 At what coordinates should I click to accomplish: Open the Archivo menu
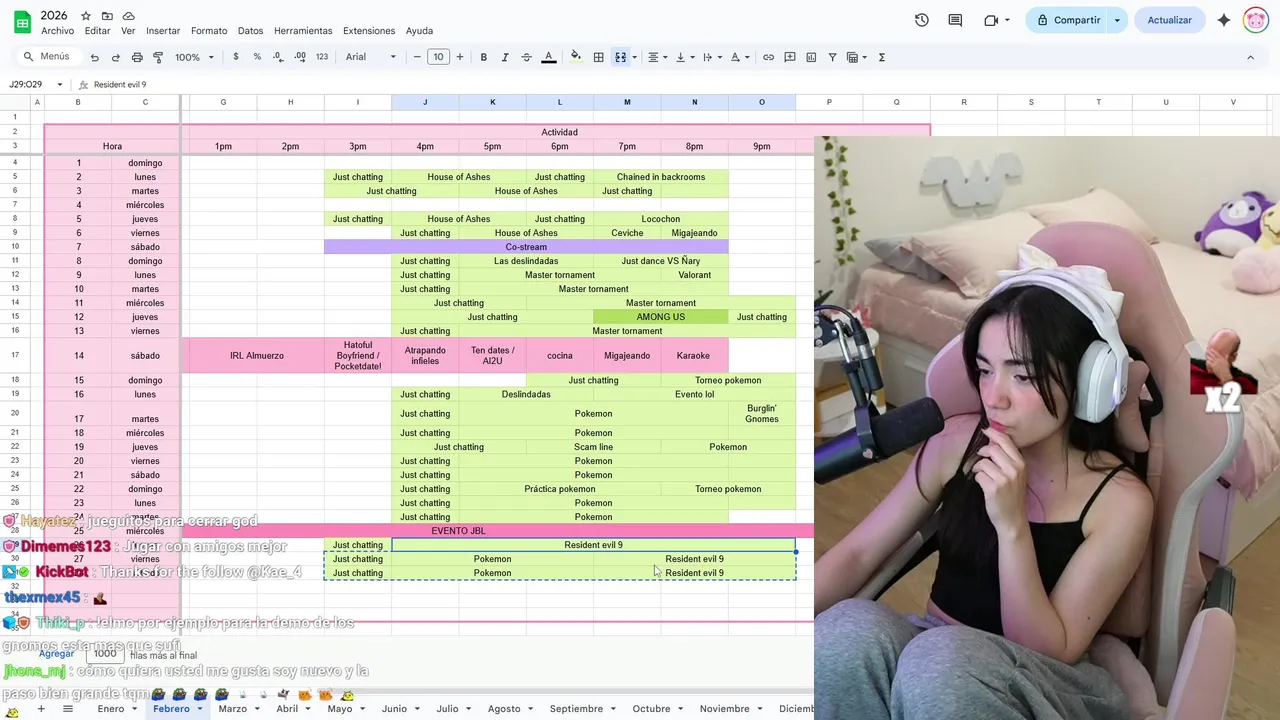[x=57, y=31]
